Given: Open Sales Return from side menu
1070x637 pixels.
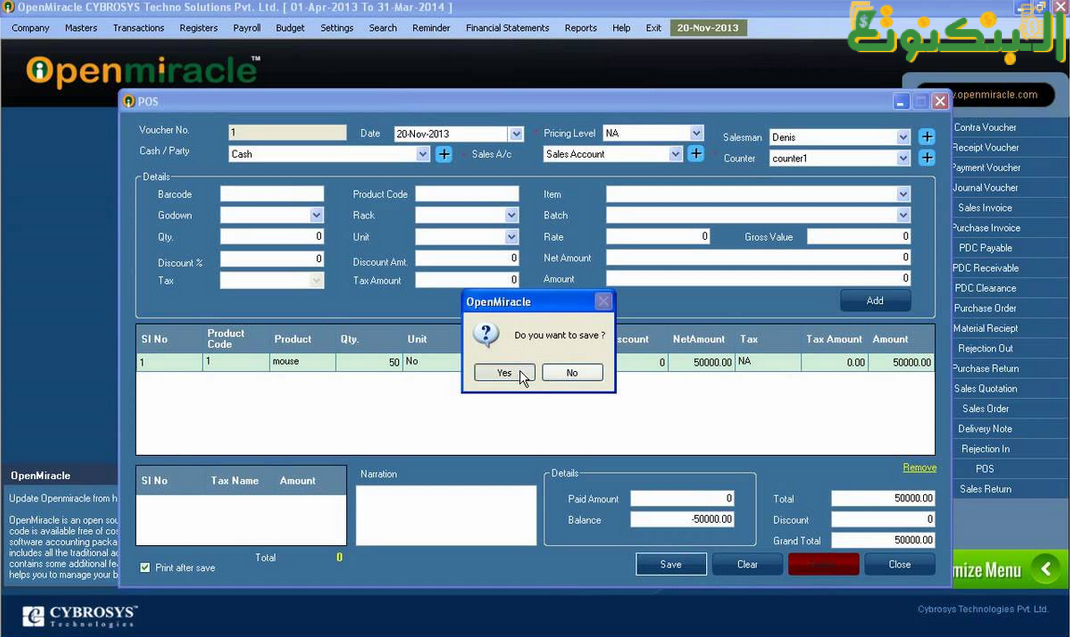Looking at the screenshot, I should tap(985, 489).
